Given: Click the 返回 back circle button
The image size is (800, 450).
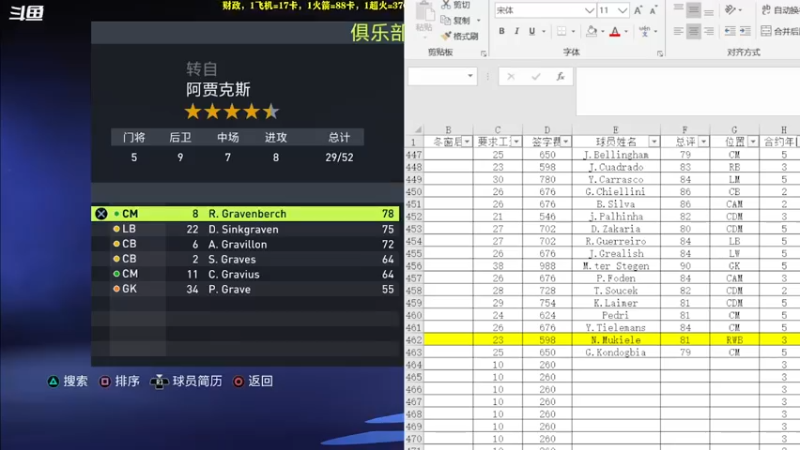Looking at the screenshot, I should click(253, 381).
